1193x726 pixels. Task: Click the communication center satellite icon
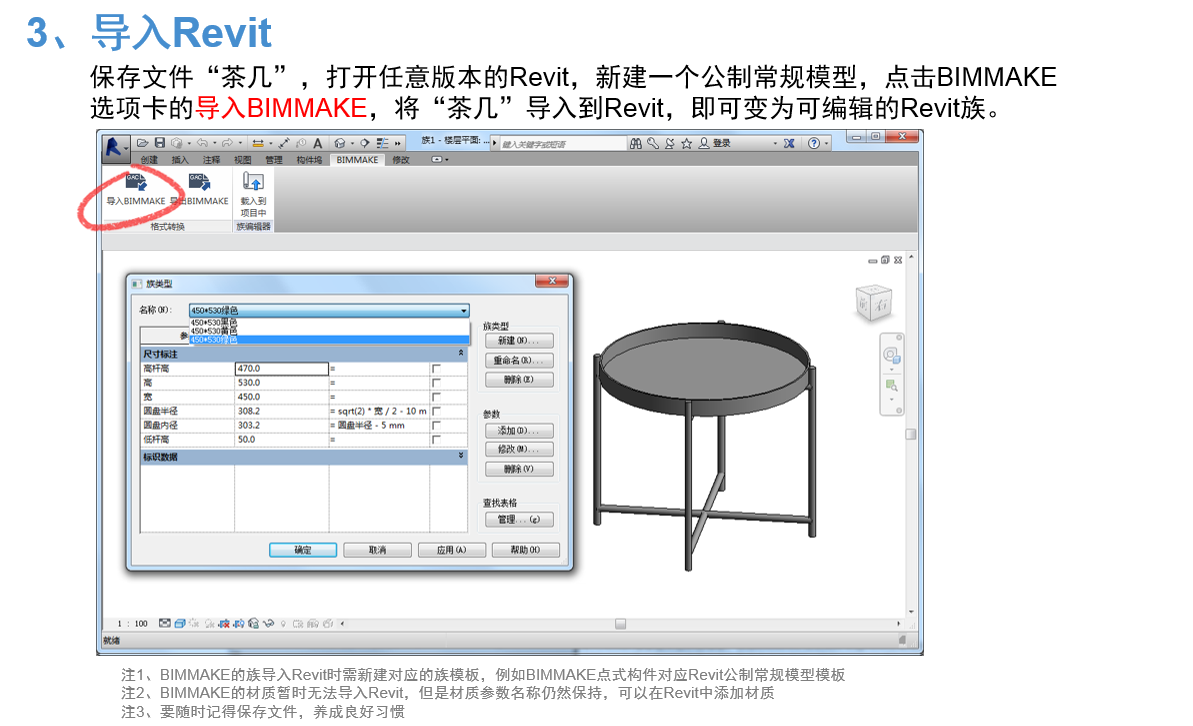[x=669, y=143]
